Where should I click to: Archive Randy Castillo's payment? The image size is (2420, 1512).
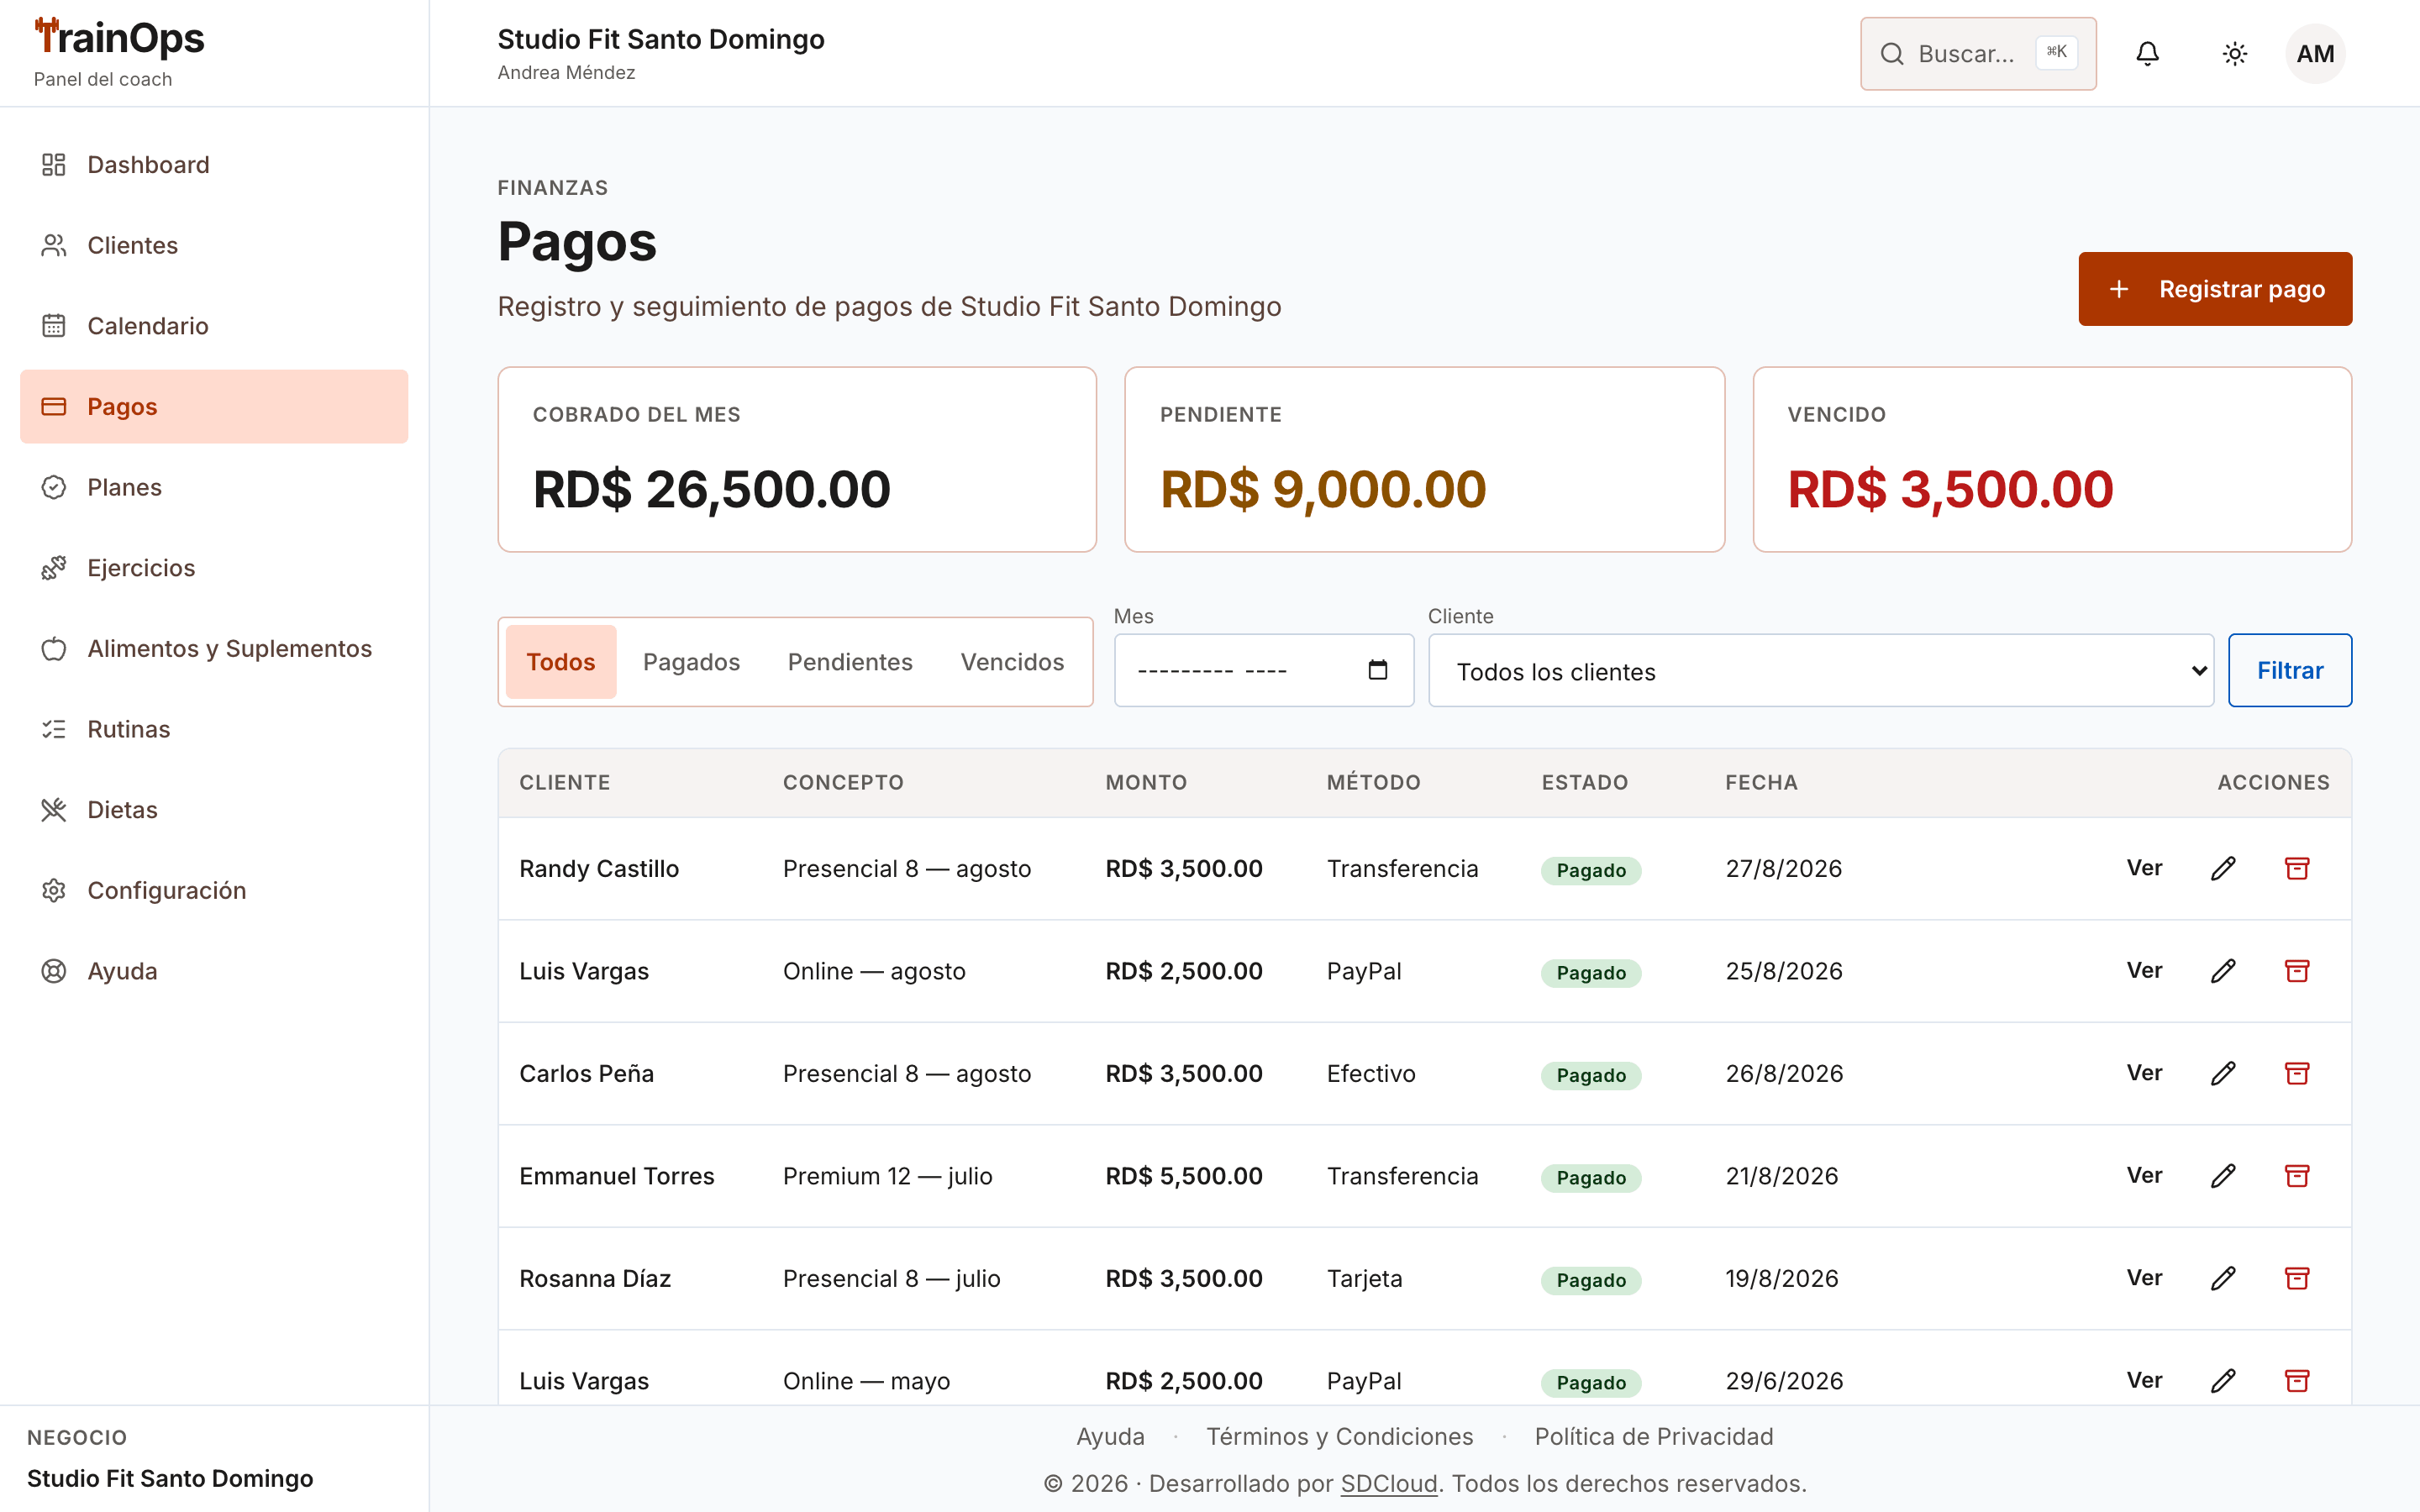point(2297,868)
